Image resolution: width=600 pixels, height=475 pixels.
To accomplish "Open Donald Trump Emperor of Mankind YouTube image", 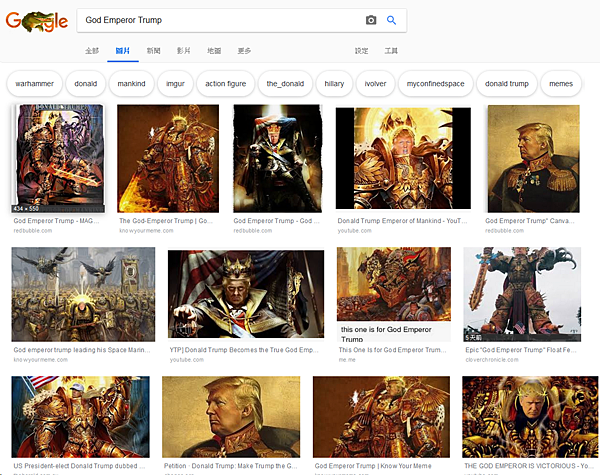I will click(x=403, y=158).
